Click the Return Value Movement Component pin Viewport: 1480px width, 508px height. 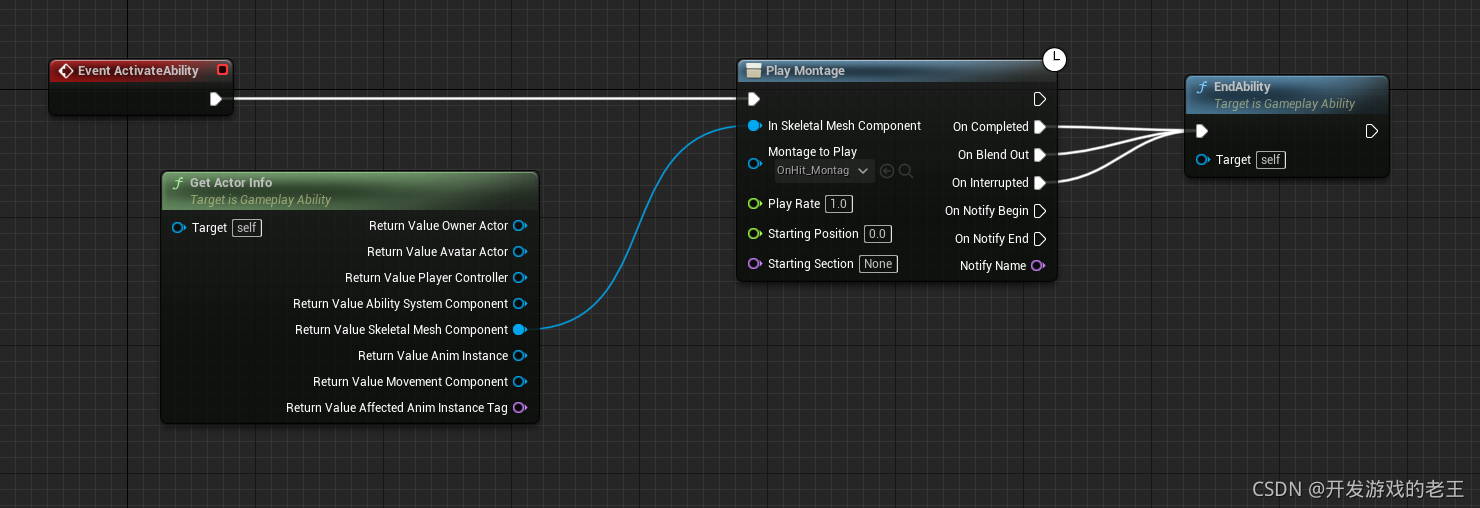[x=520, y=382]
